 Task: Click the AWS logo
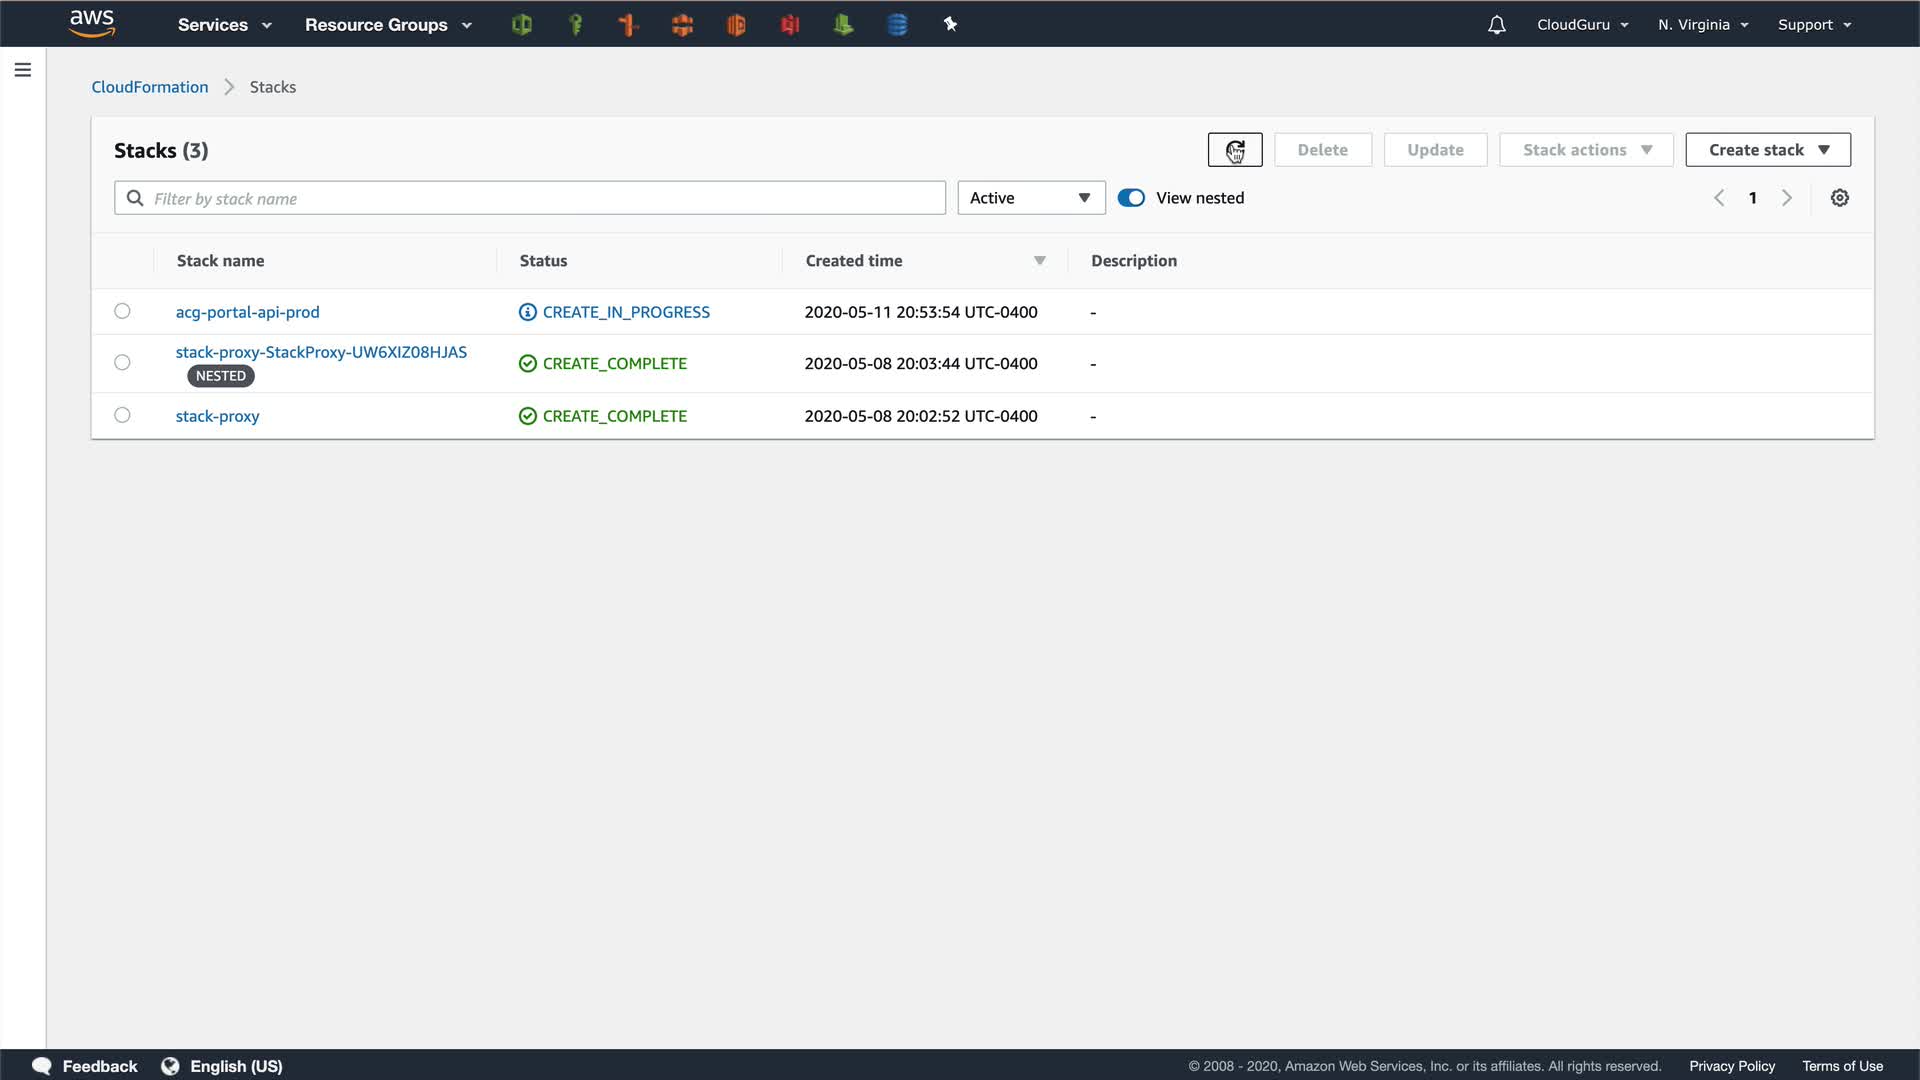(92, 23)
